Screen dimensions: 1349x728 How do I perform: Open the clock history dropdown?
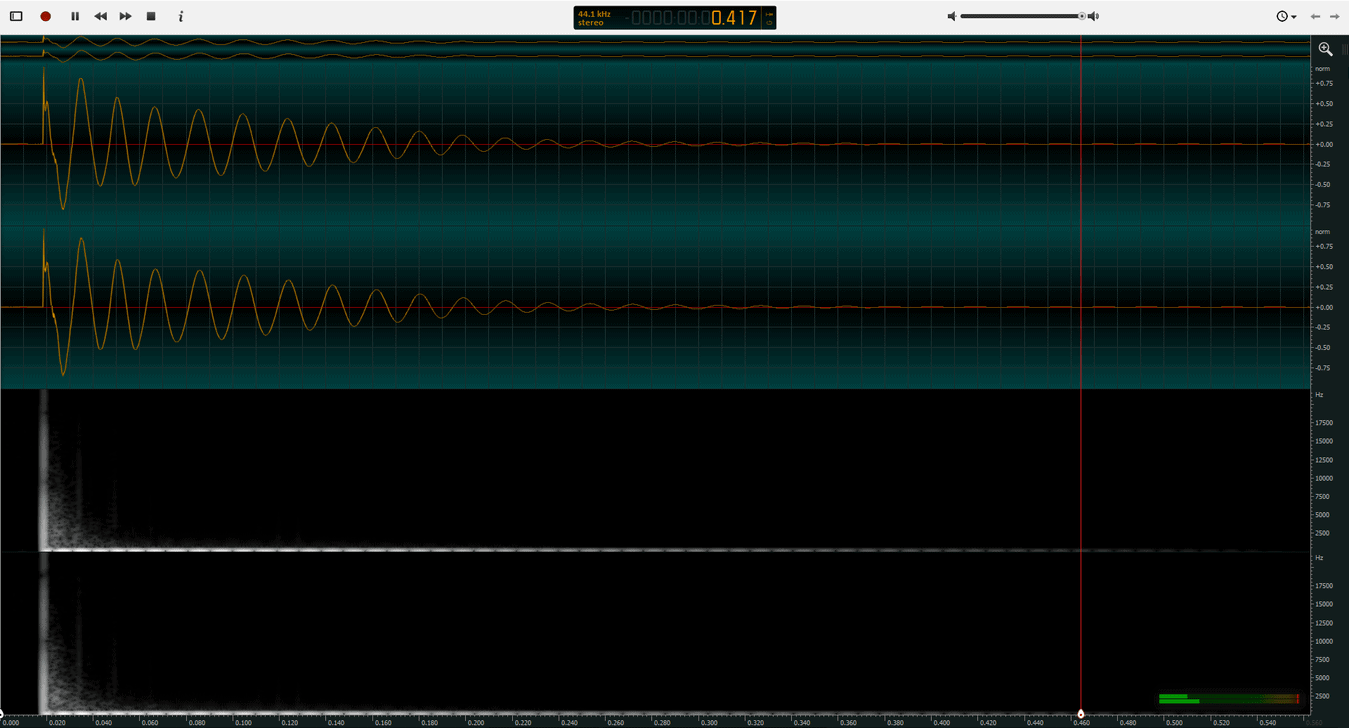1286,16
